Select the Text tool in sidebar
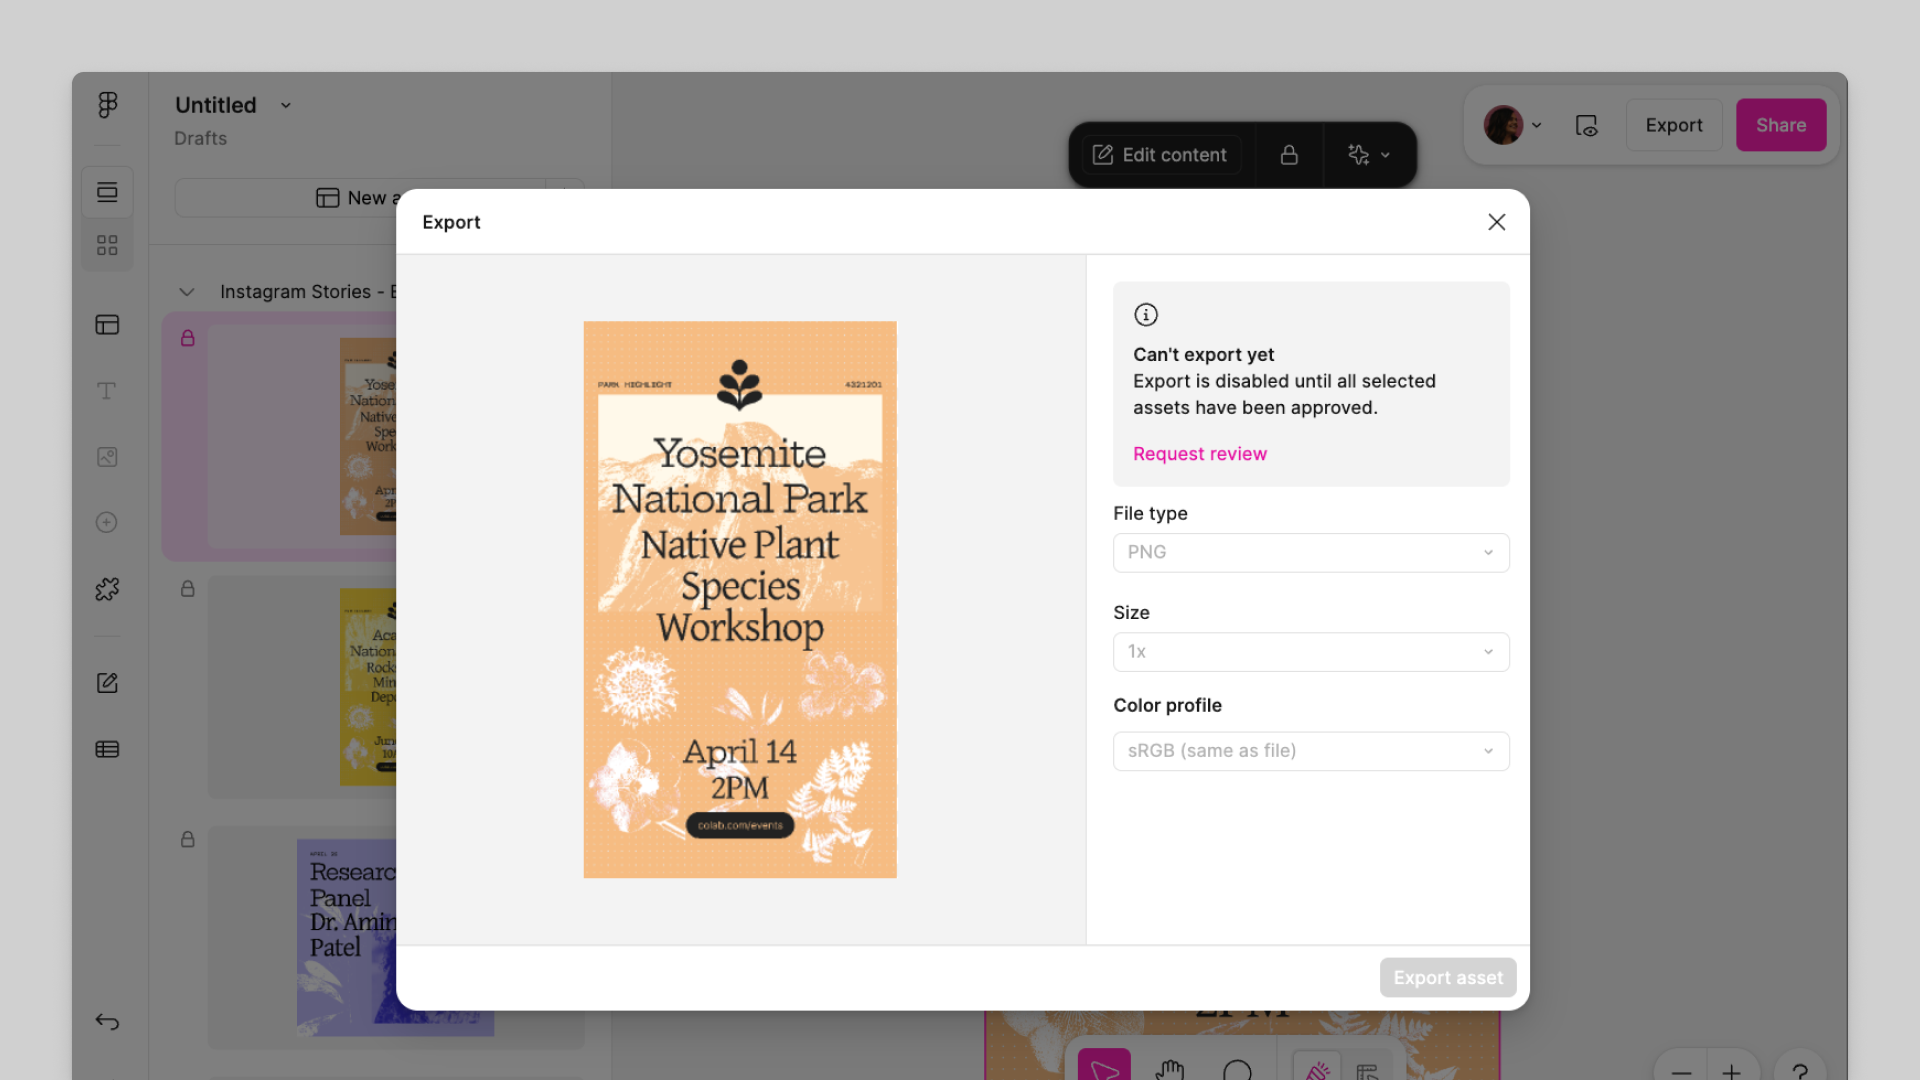1920x1080 pixels. tap(107, 391)
